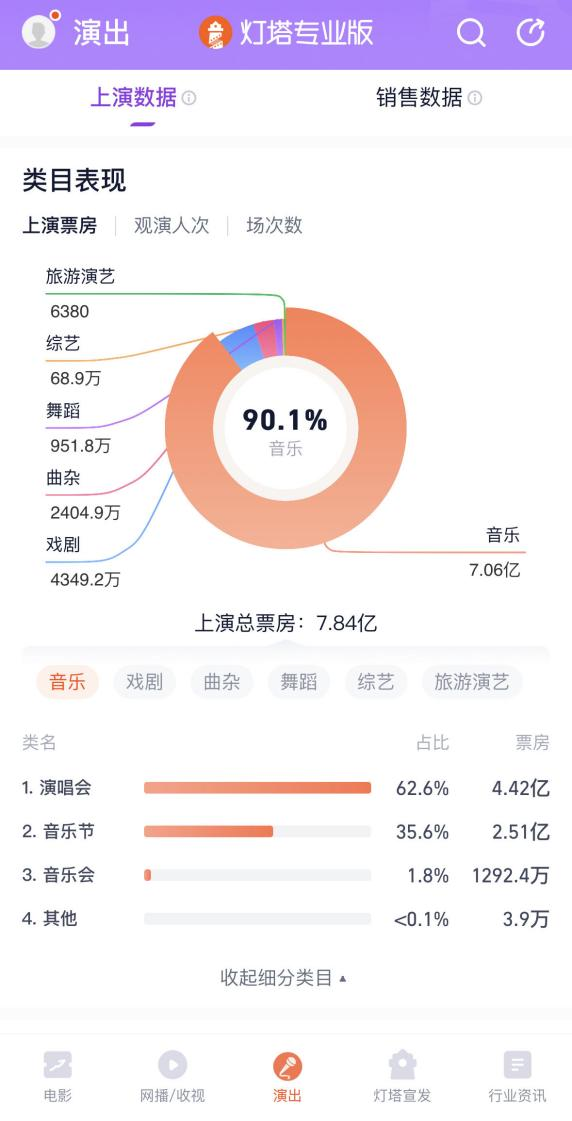This screenshot has height=1121, width=572.
Task: Open the 行业资讯 navigation icon
Action: click(517, 1065)
